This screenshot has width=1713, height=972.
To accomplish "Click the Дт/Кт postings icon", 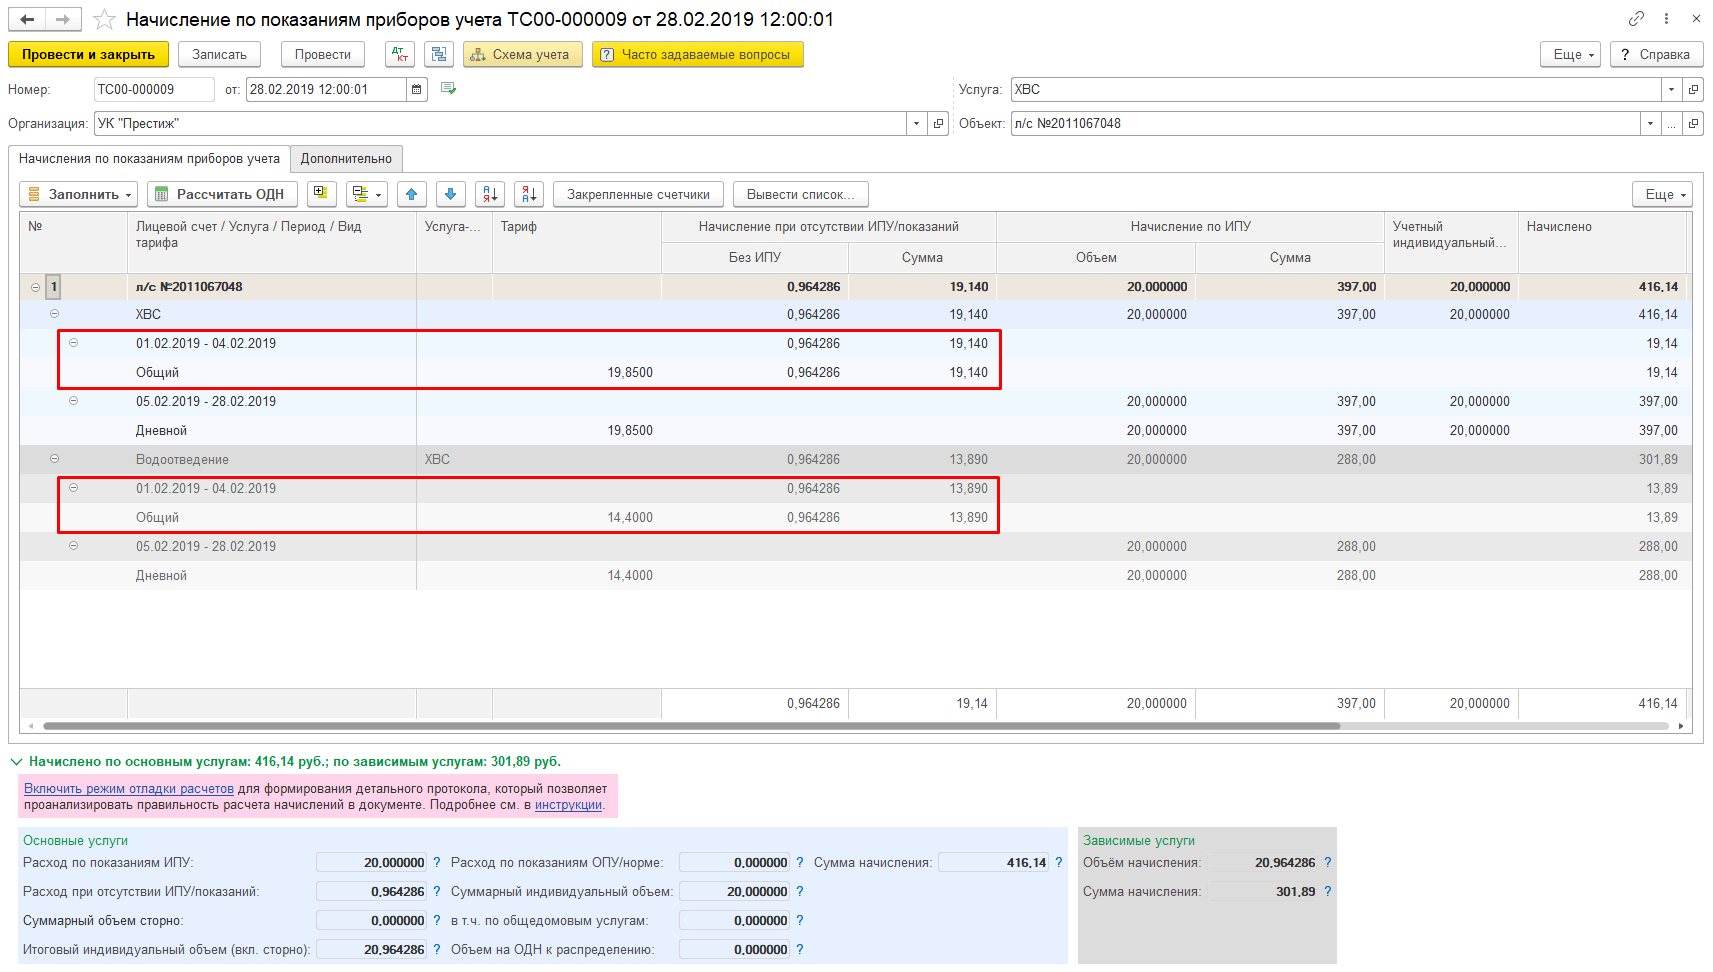I will pyautogui.click(x=400, y=55).
